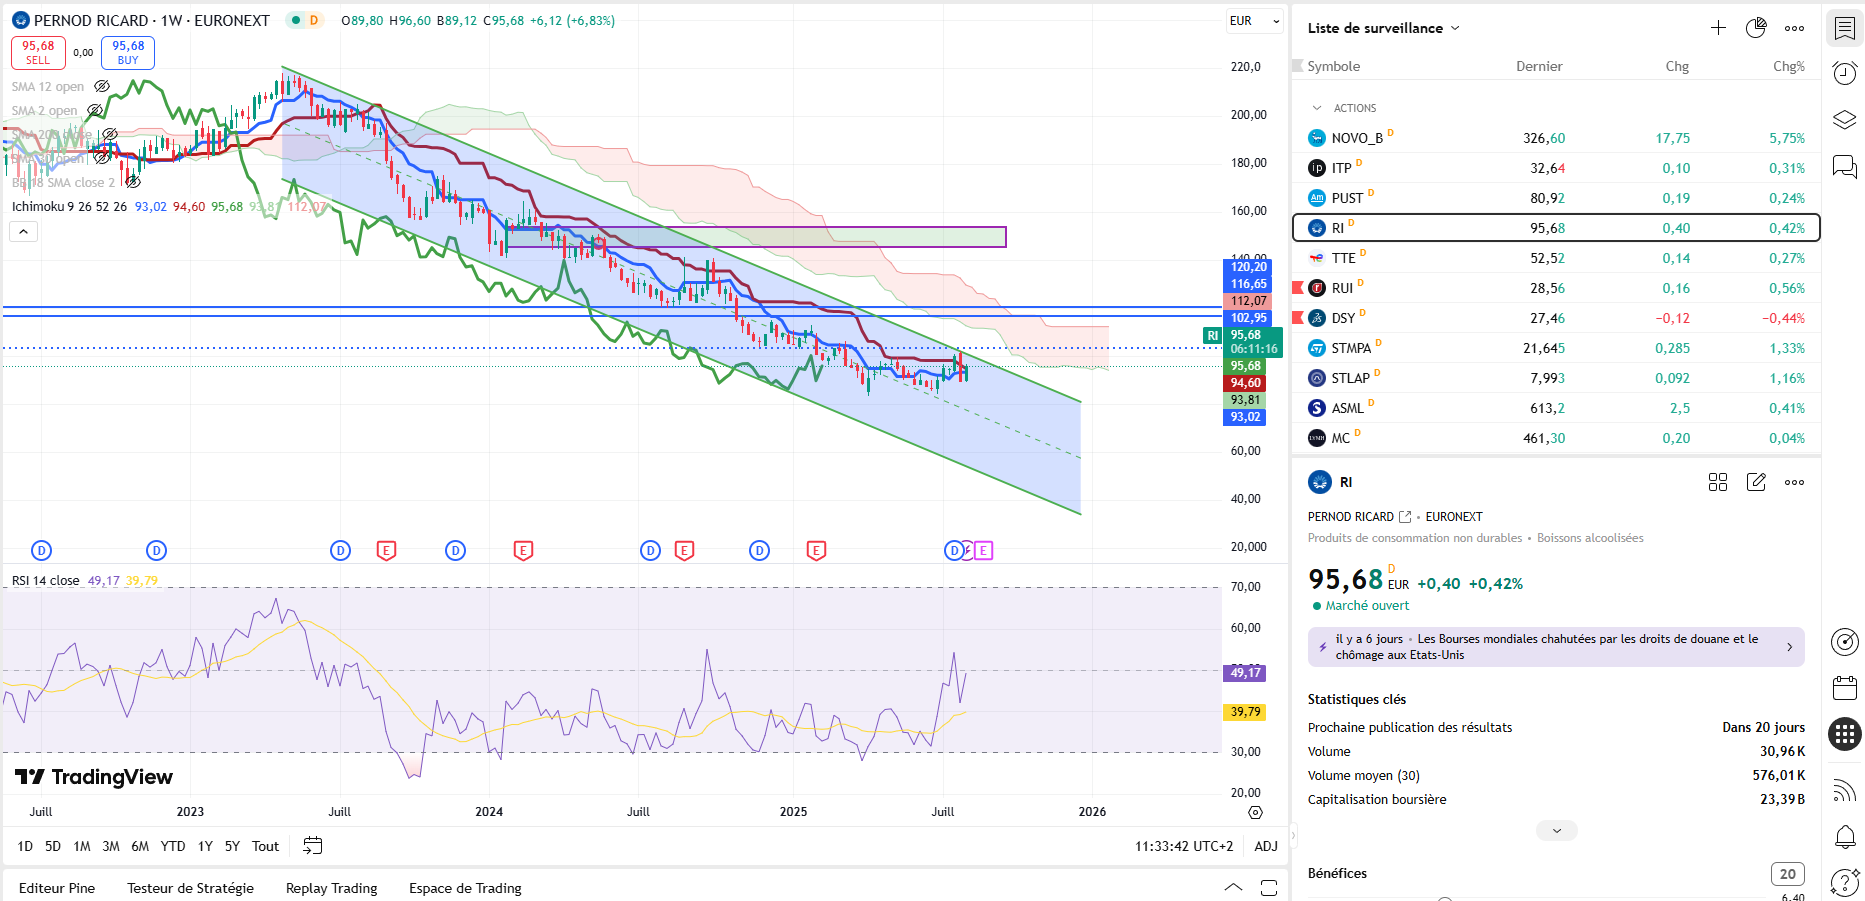Open the news headline arrow
Screen dimensions: 1865x901
click(x=1789, y=647)
